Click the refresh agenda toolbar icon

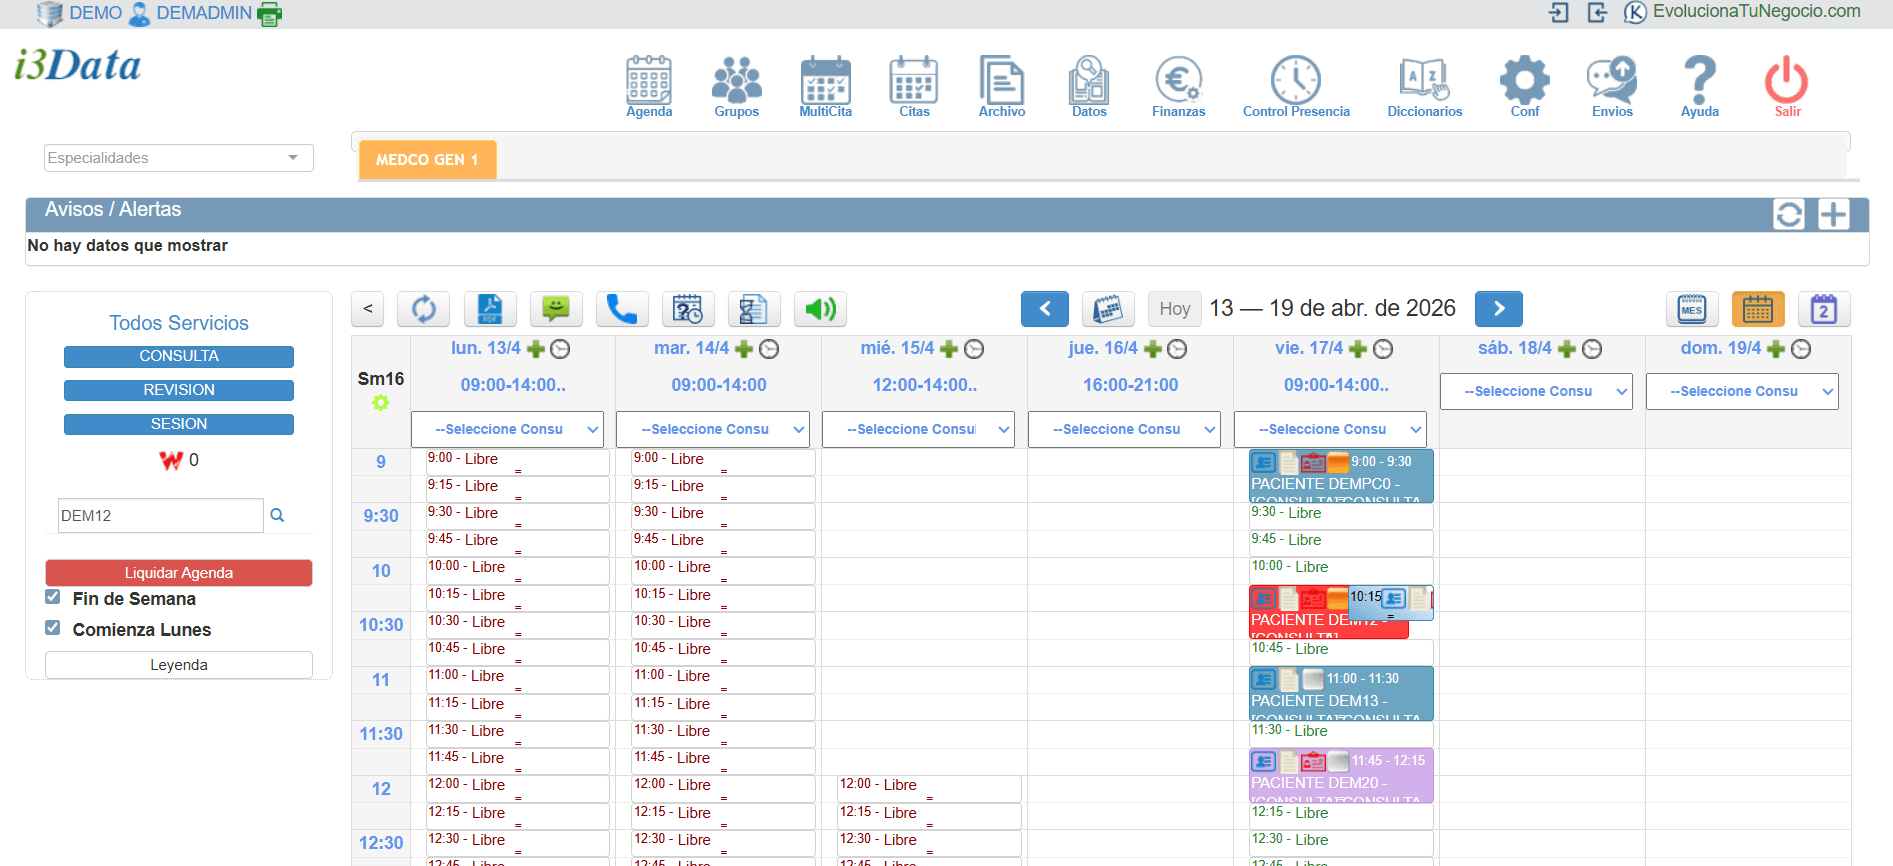tap(423, 309)
